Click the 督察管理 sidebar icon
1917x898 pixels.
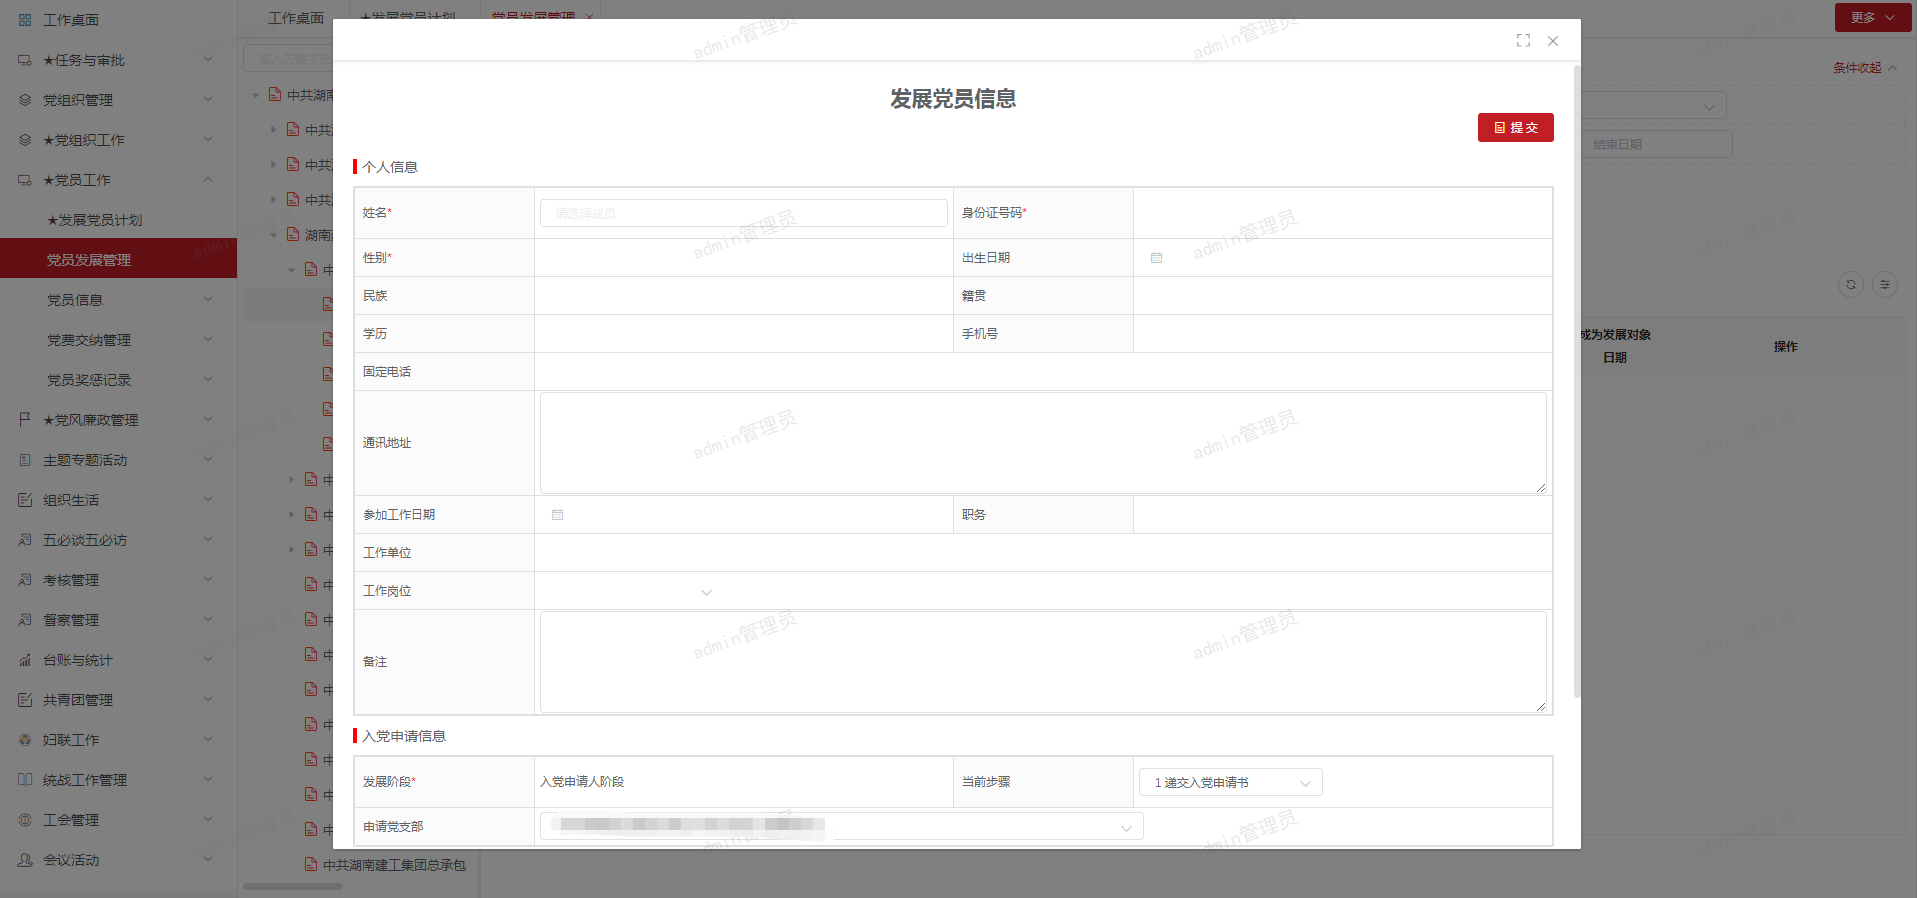[25, 620]
